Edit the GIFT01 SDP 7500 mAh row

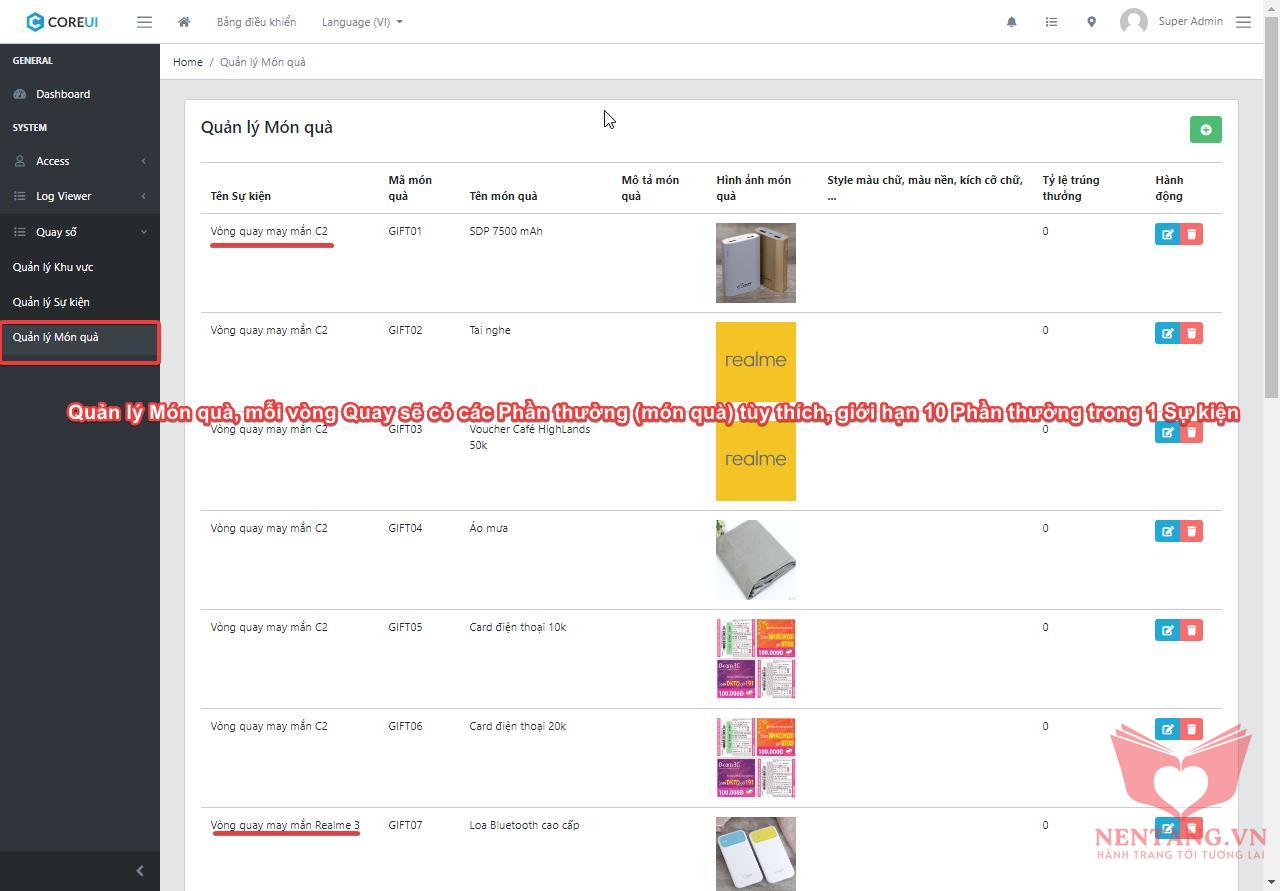click(1167, 234)
